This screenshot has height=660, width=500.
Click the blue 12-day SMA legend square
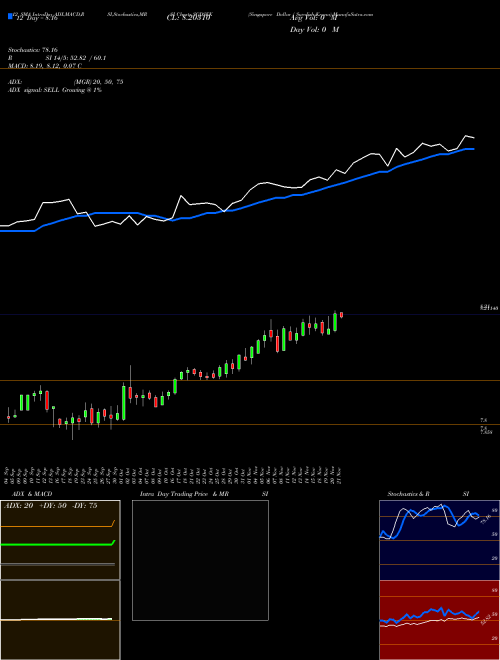point(10,17)
